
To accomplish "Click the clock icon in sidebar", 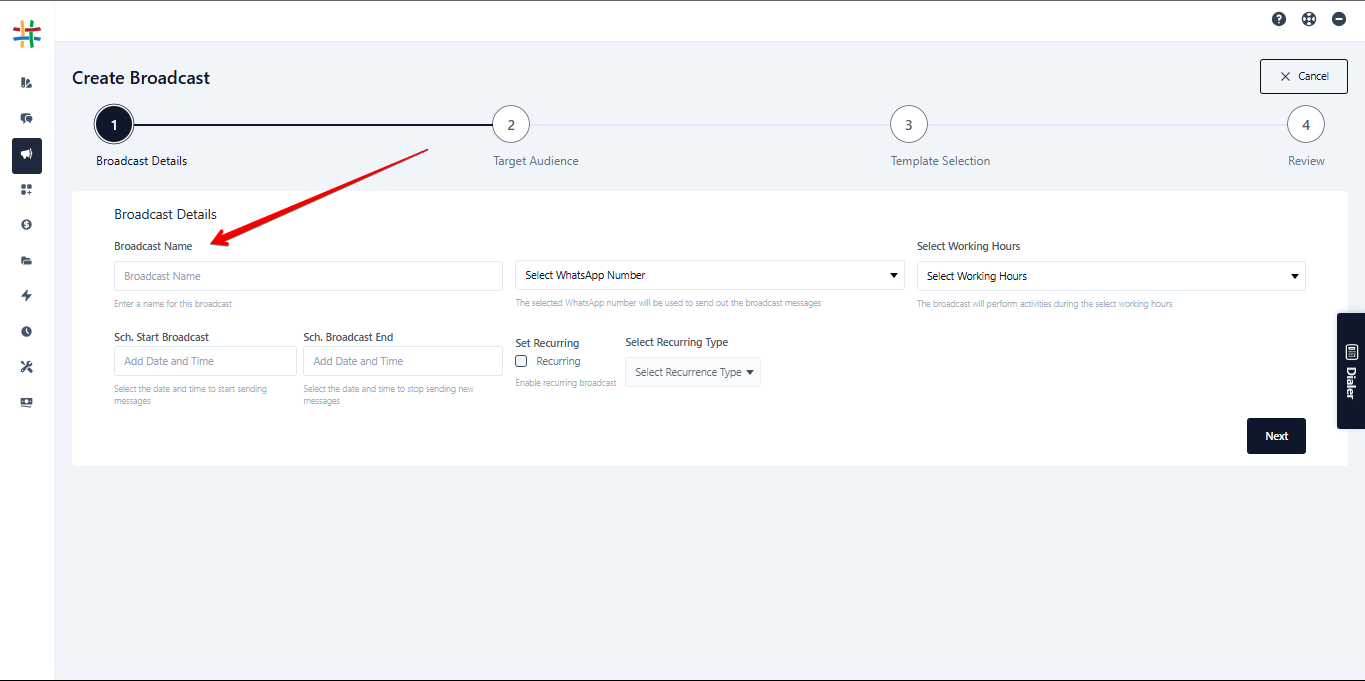I will pyautogui.click(x=27, y=331).
